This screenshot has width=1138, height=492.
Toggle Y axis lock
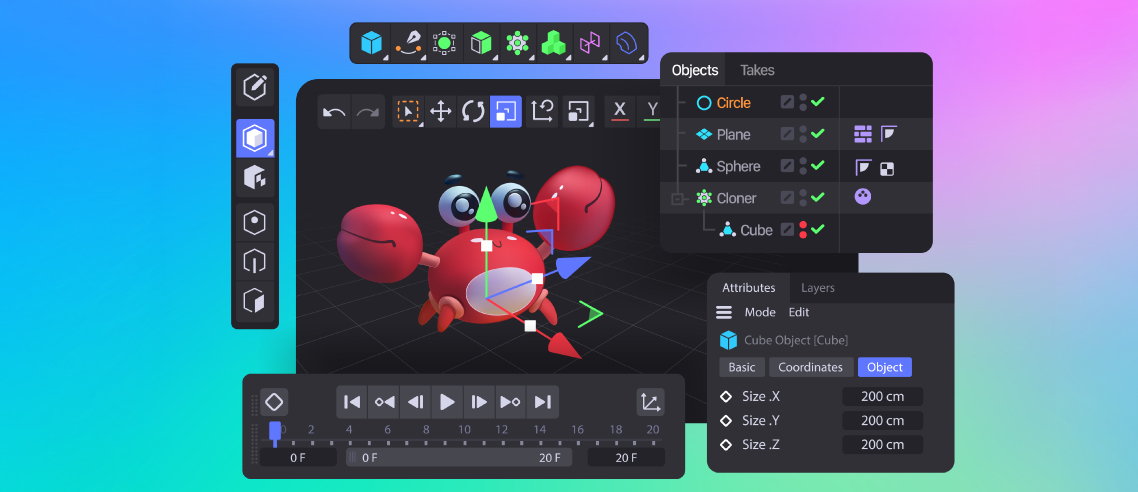click(x=652, y=112)
